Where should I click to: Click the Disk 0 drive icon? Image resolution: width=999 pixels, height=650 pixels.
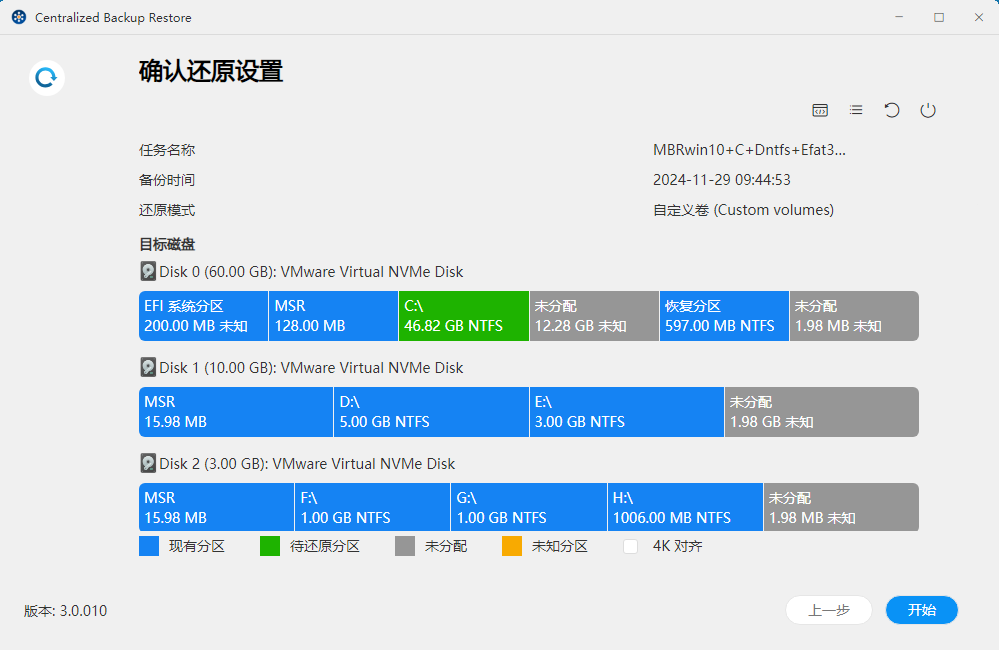point(148,272)
